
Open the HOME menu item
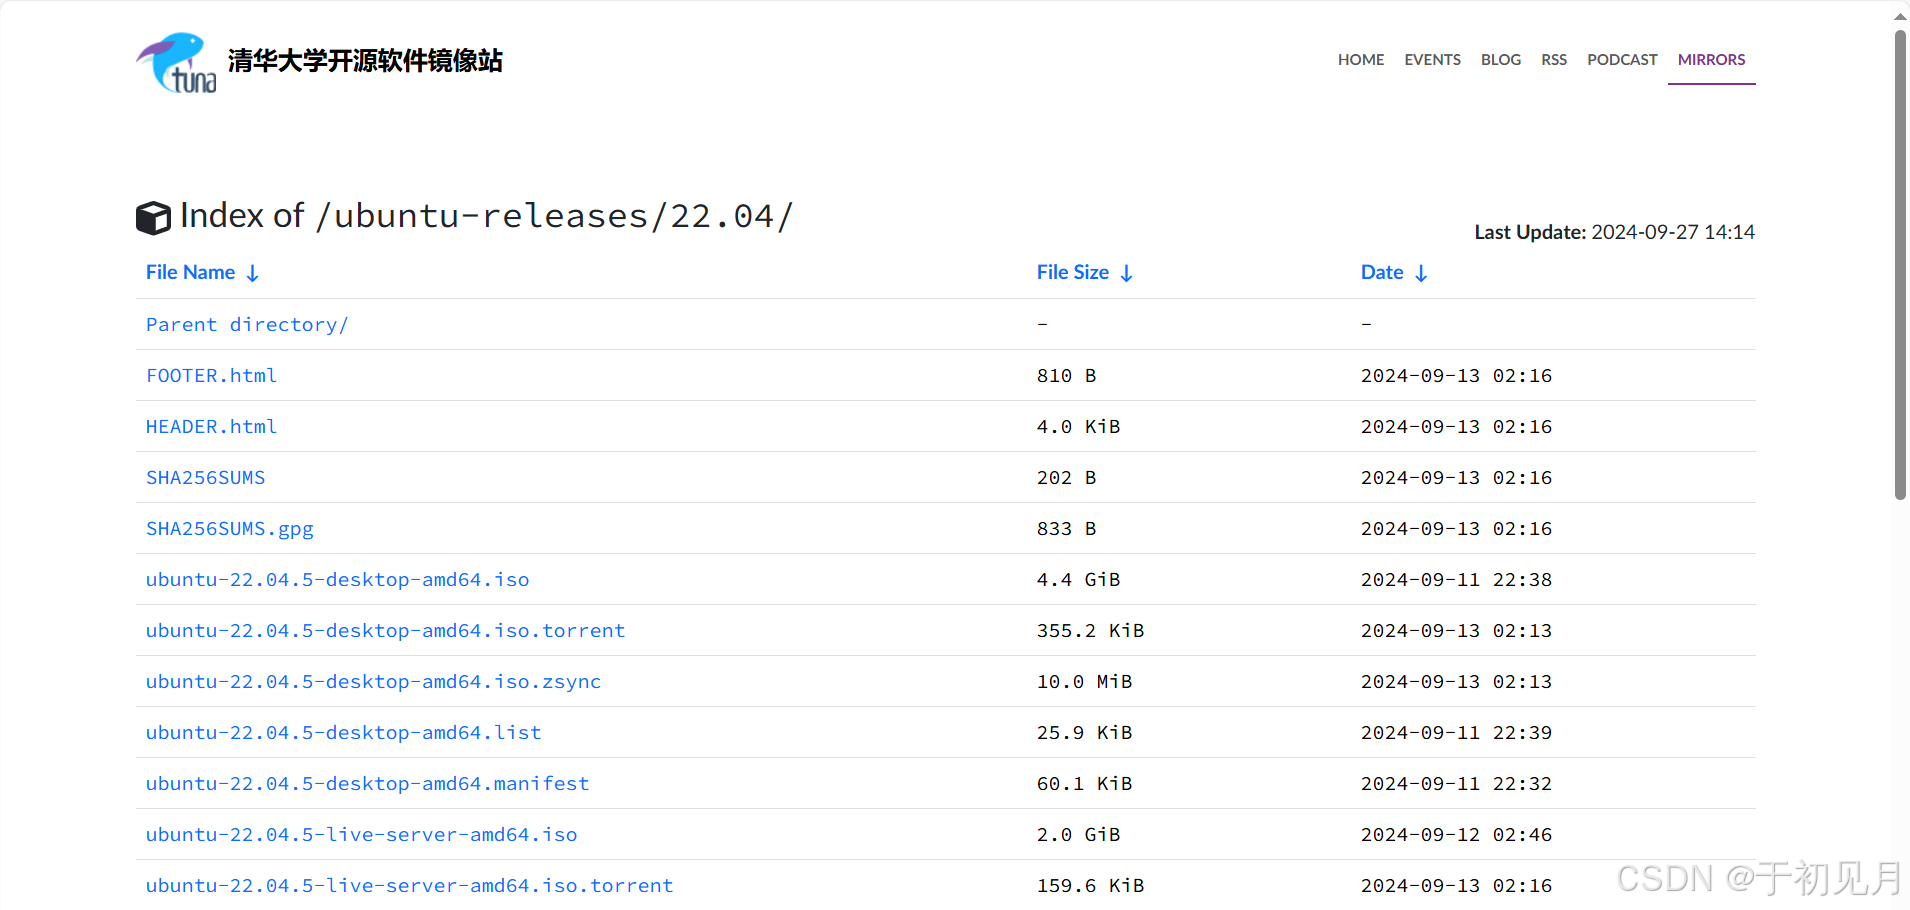point(1361,60)
